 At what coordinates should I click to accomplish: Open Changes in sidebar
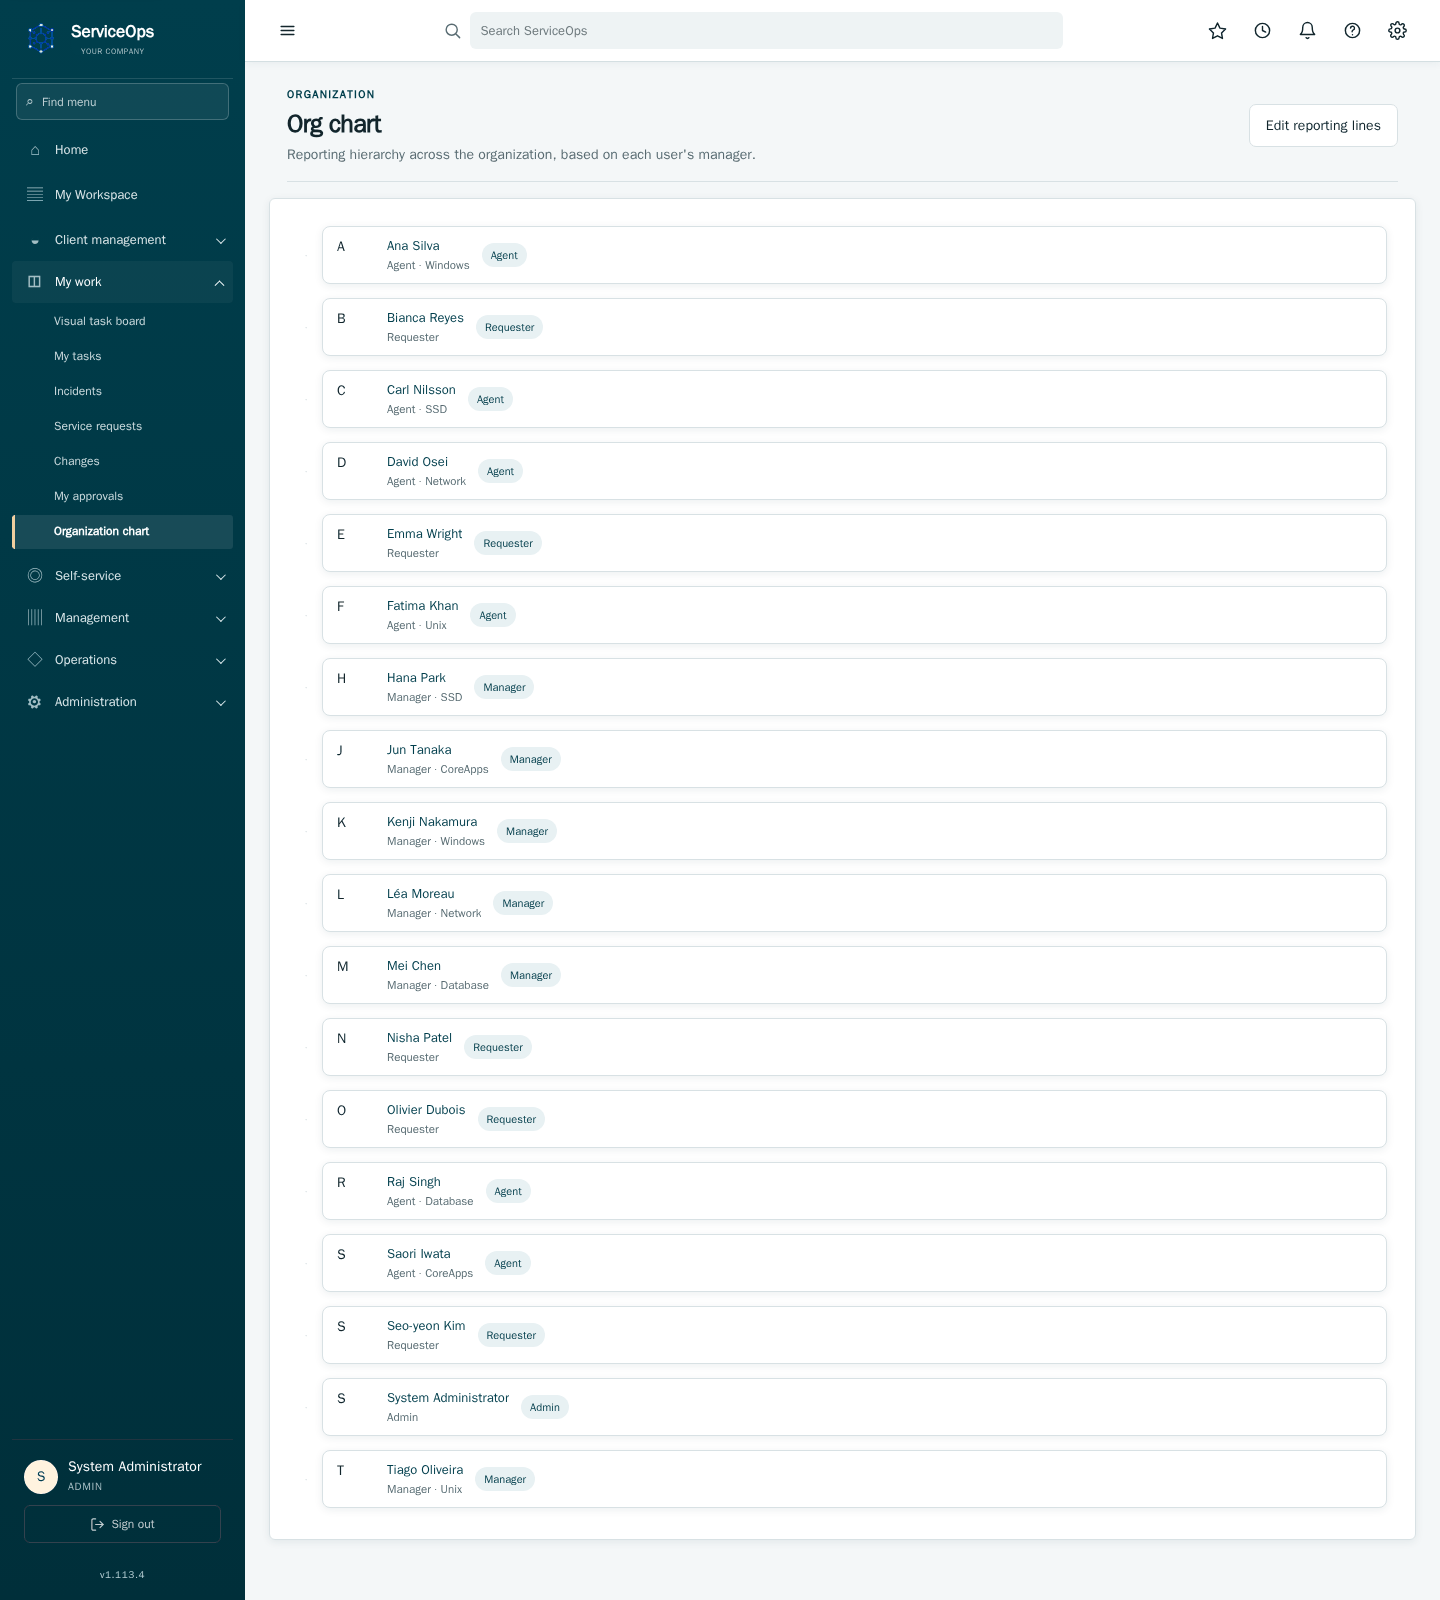click(x=122, y=461)
